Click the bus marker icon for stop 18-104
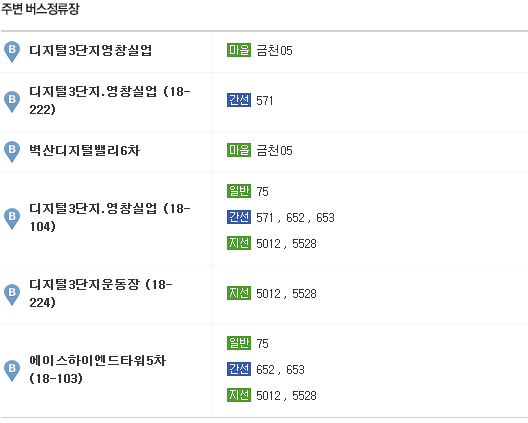 12,219
